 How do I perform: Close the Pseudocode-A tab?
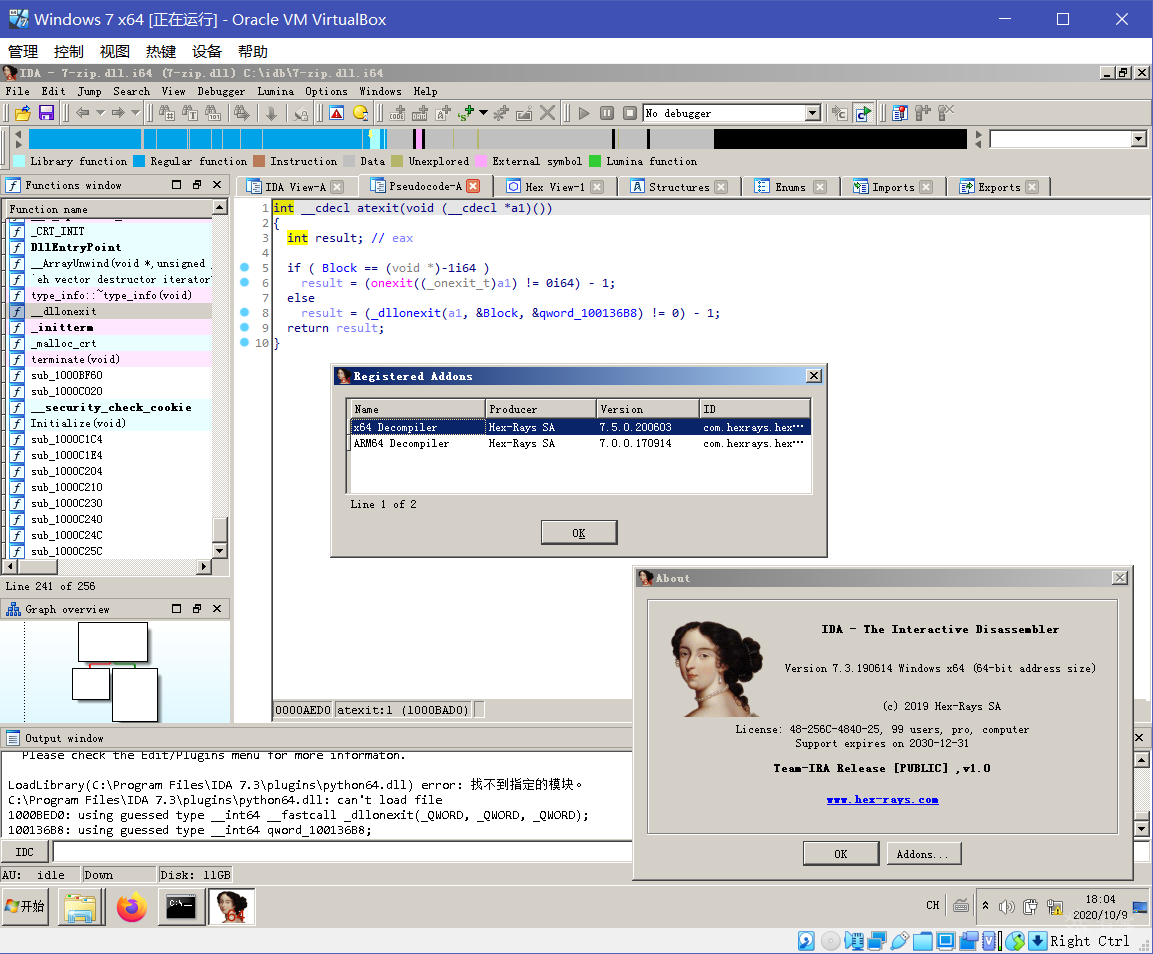tap(474, 187)
